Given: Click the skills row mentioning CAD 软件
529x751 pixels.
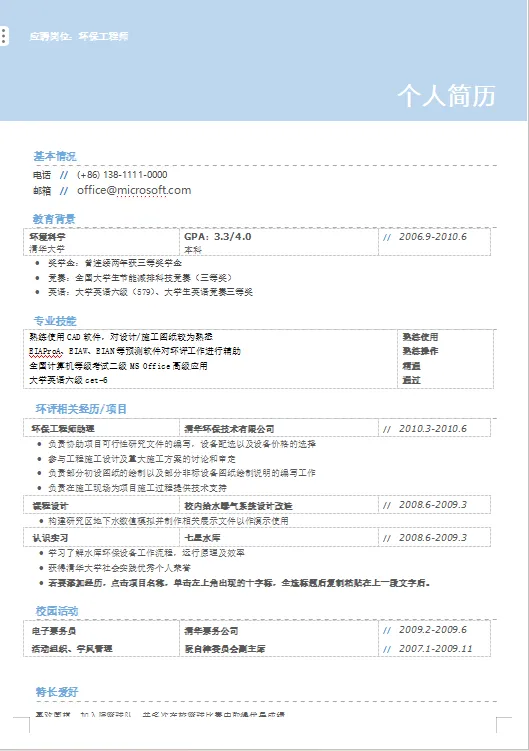Looking at the screenshot, I should 121,337.
